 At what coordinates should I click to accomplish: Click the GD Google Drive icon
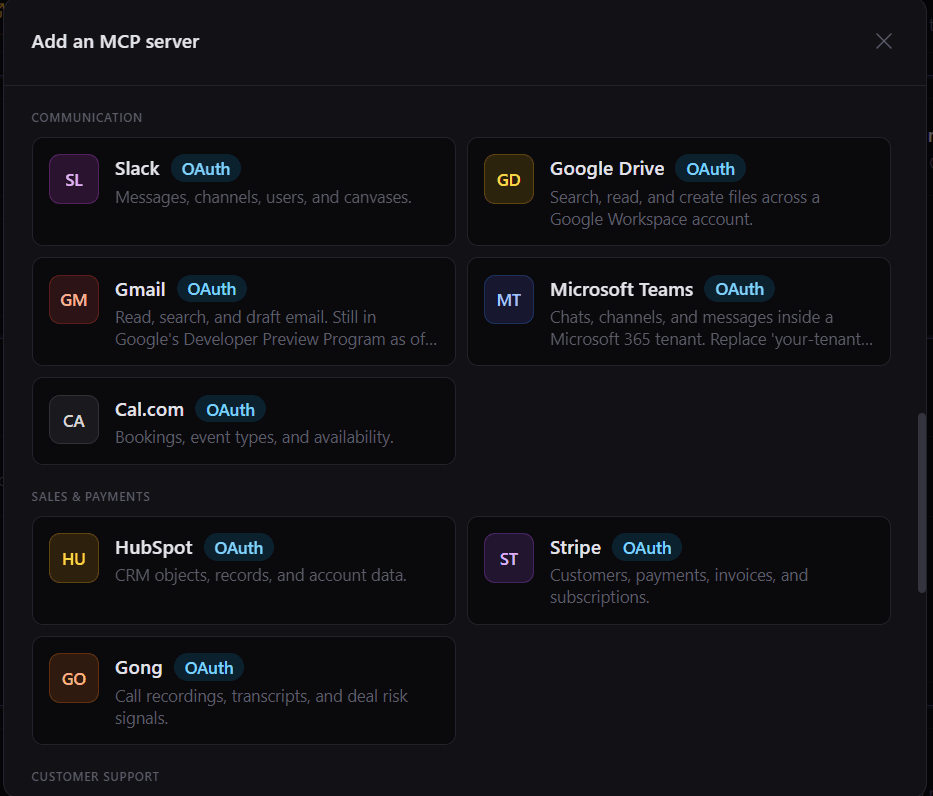509,179
